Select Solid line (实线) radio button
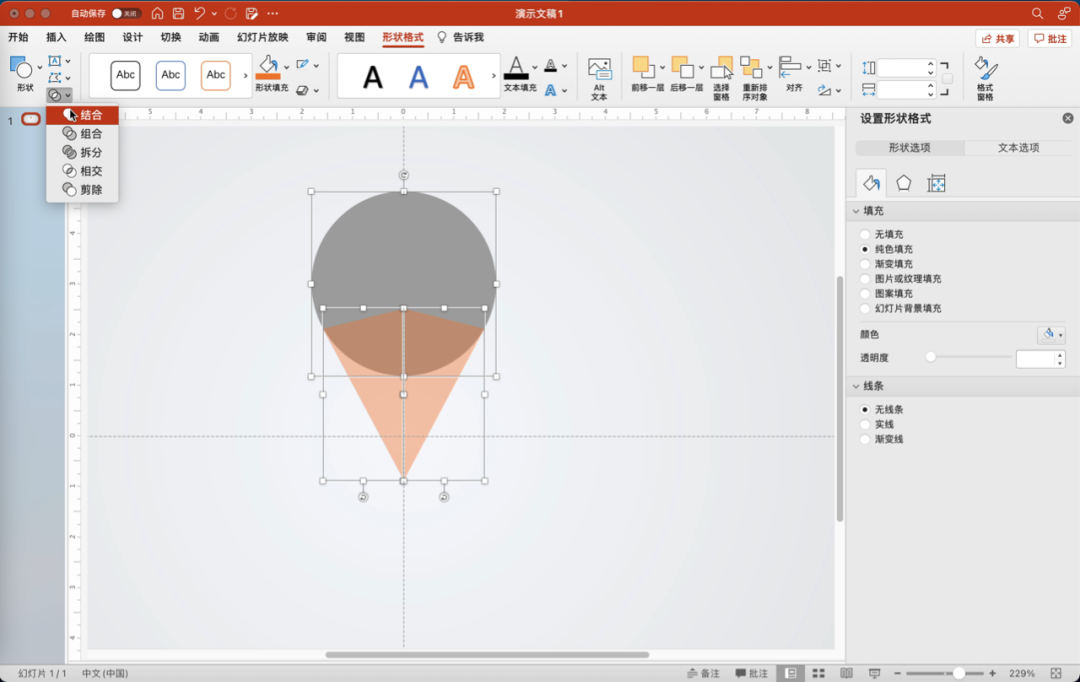 (865, 424)
